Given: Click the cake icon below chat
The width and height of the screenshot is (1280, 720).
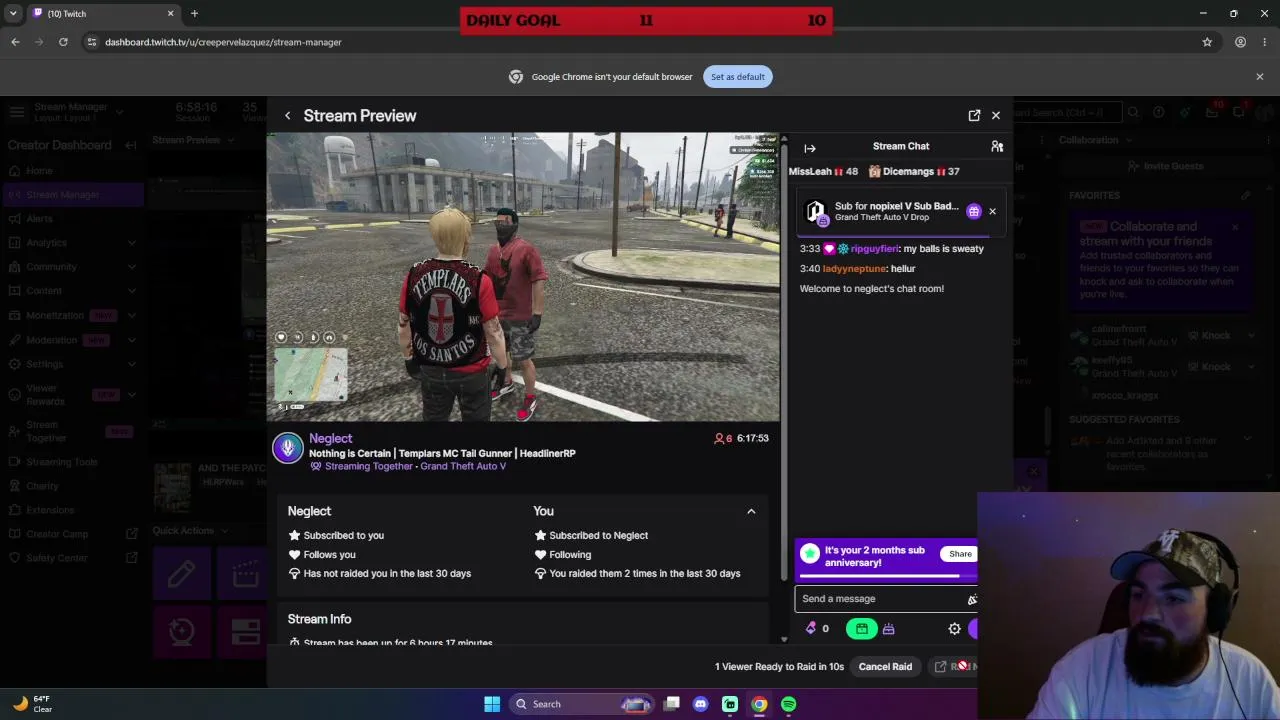Looking at the screenshot, I should point(888,629).
